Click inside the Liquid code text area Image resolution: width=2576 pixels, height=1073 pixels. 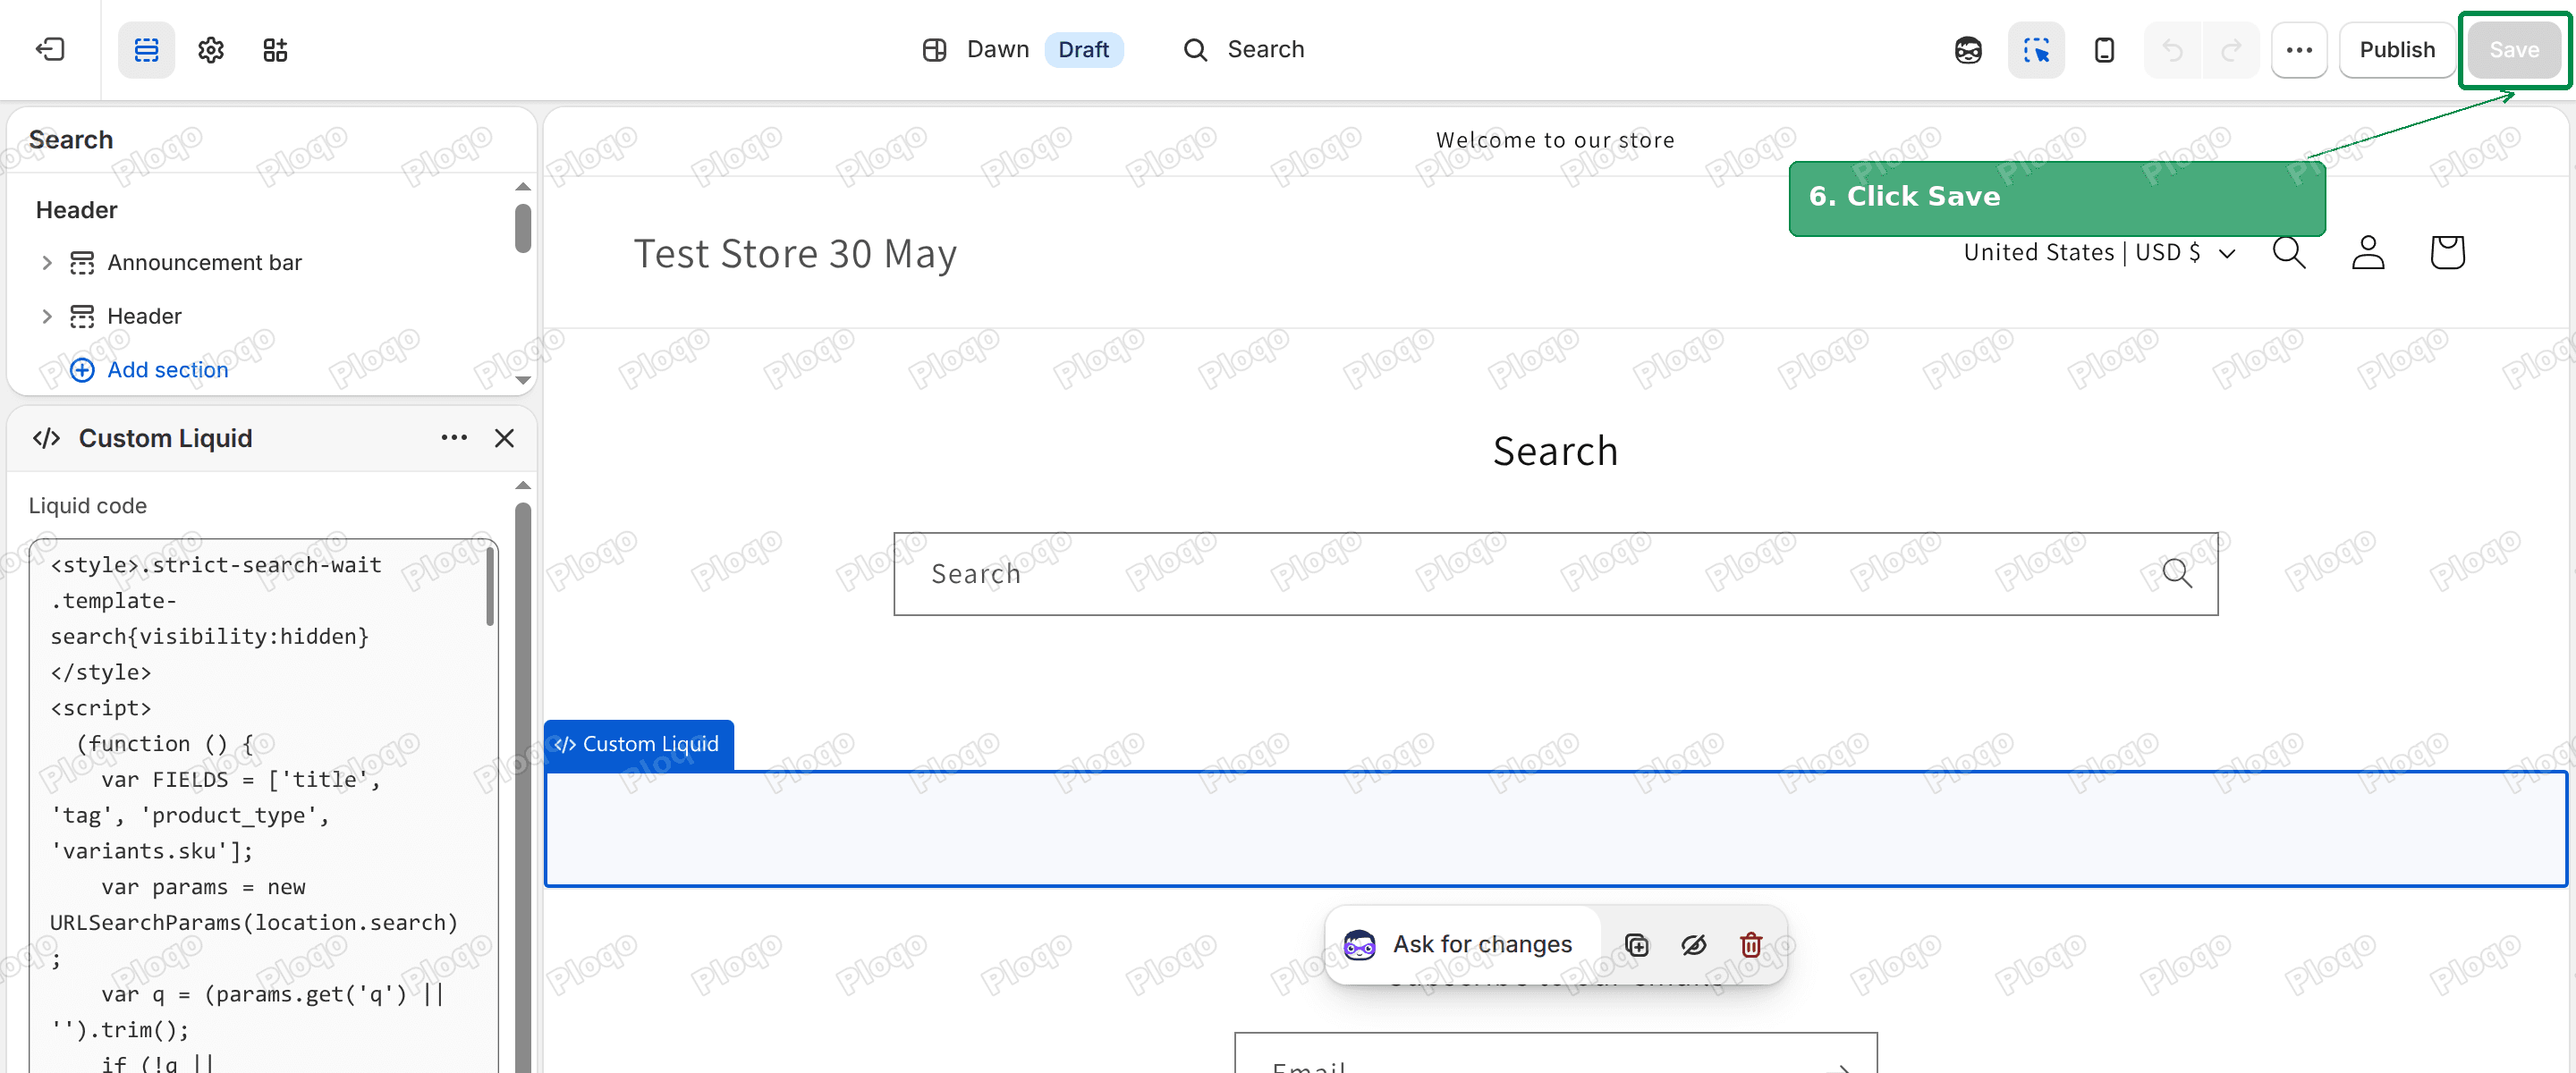point(262,805)
